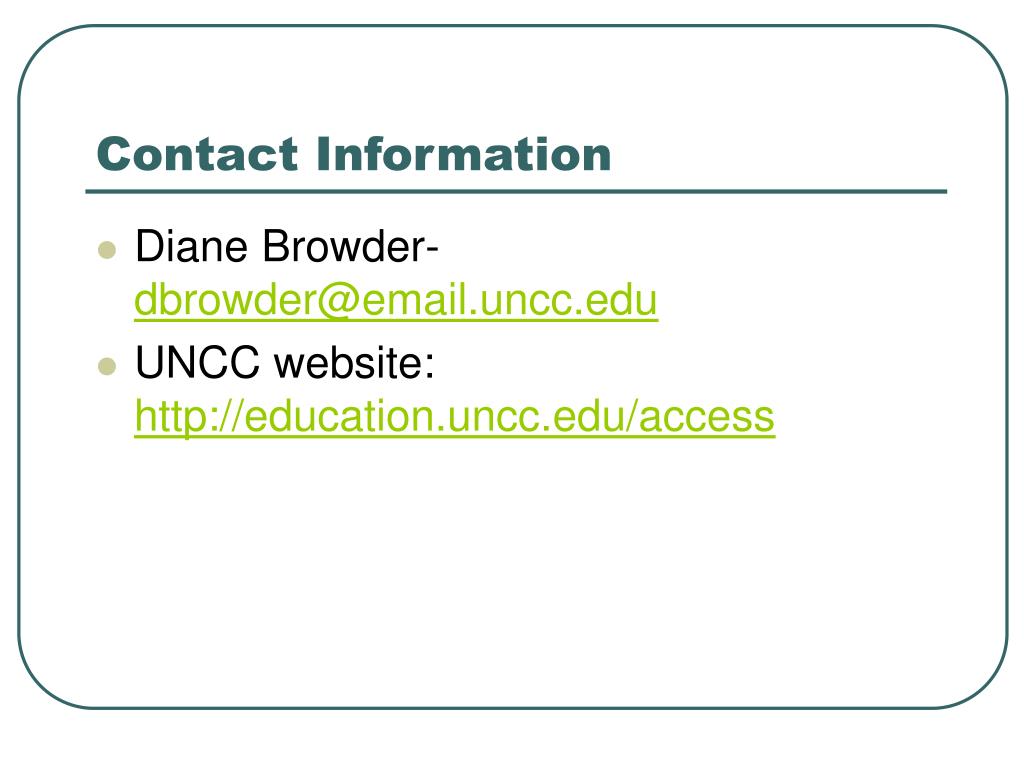Click the name Browder- in first bullet
The image size is (1024, 768).
coord(351,247)
